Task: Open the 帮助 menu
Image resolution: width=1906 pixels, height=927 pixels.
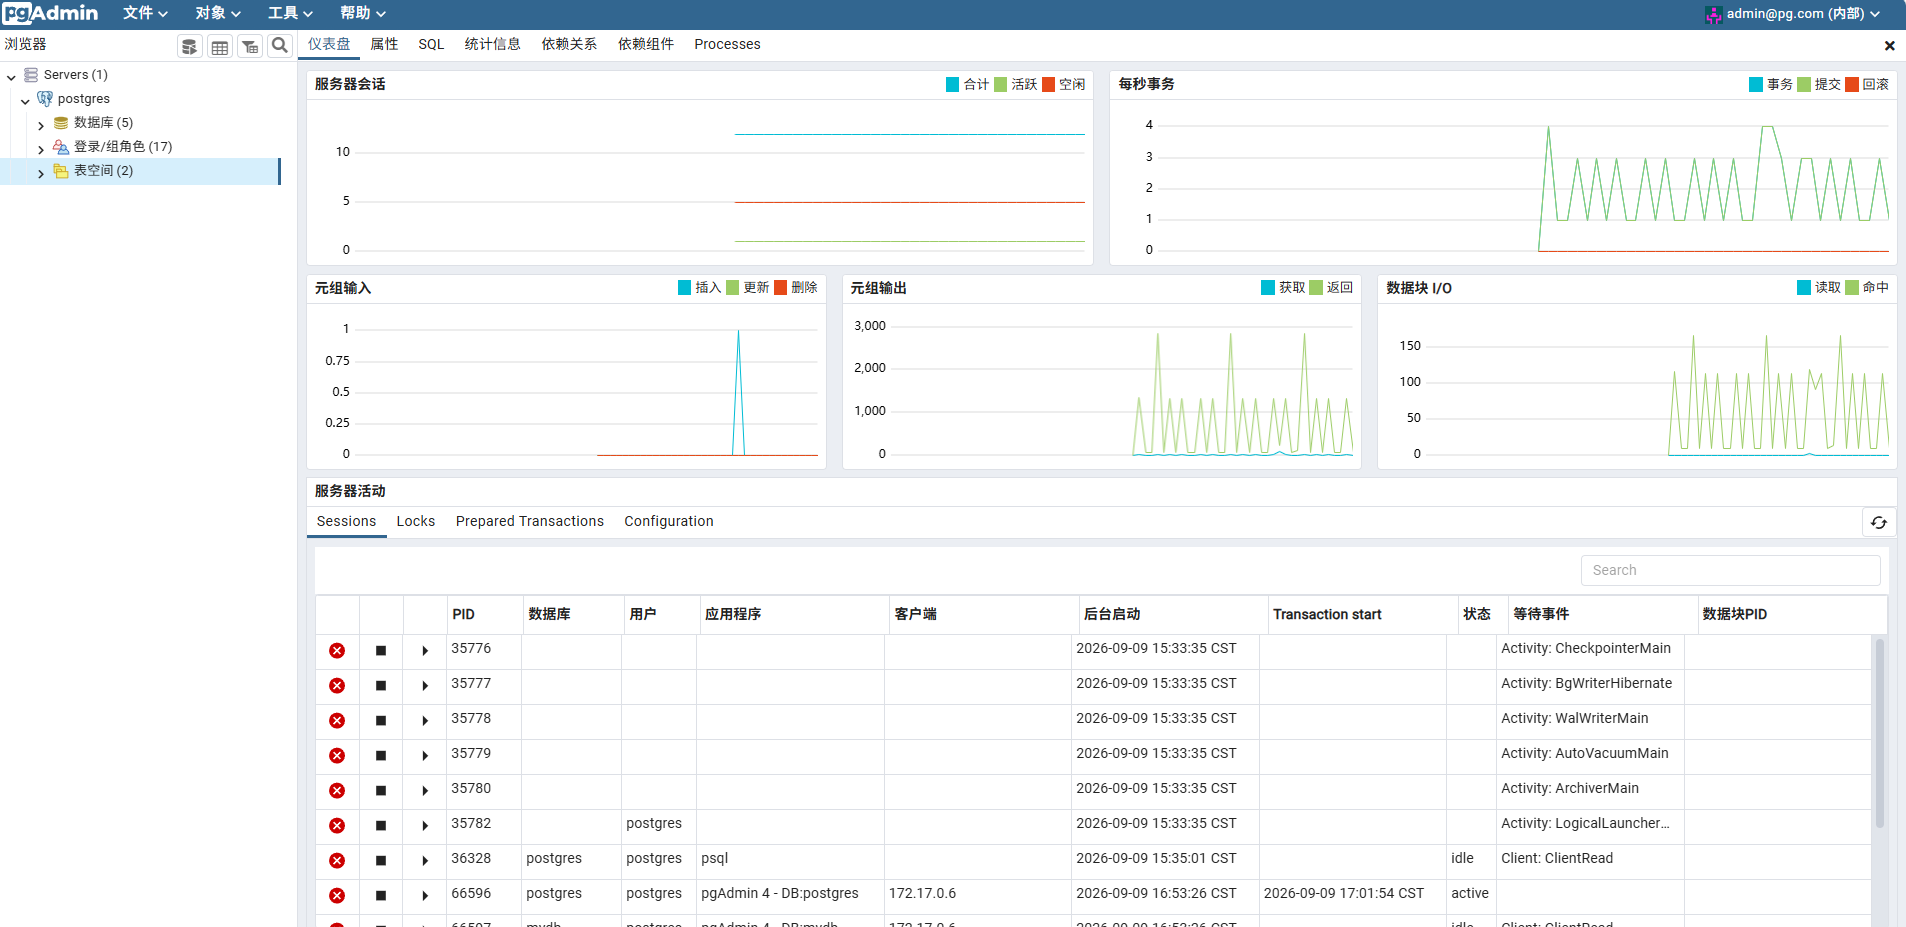Action: click(x=363, y=13)
